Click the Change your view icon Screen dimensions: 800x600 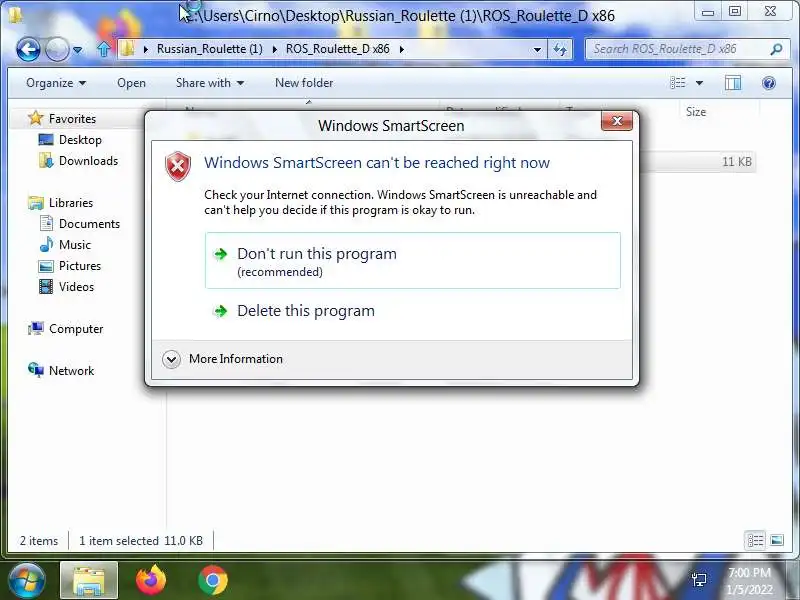(678, 83)
